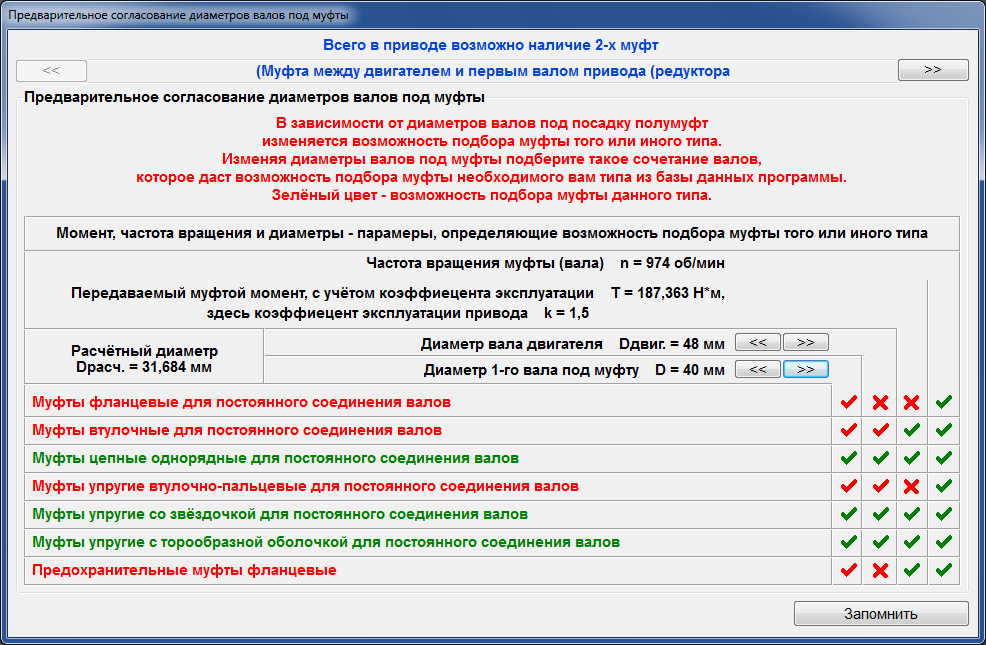Click the motor diameter value 'Dдвиг. = 48 мм'
Image resolution: width=986 pixels, height=645 pixels.
[672, 344]
